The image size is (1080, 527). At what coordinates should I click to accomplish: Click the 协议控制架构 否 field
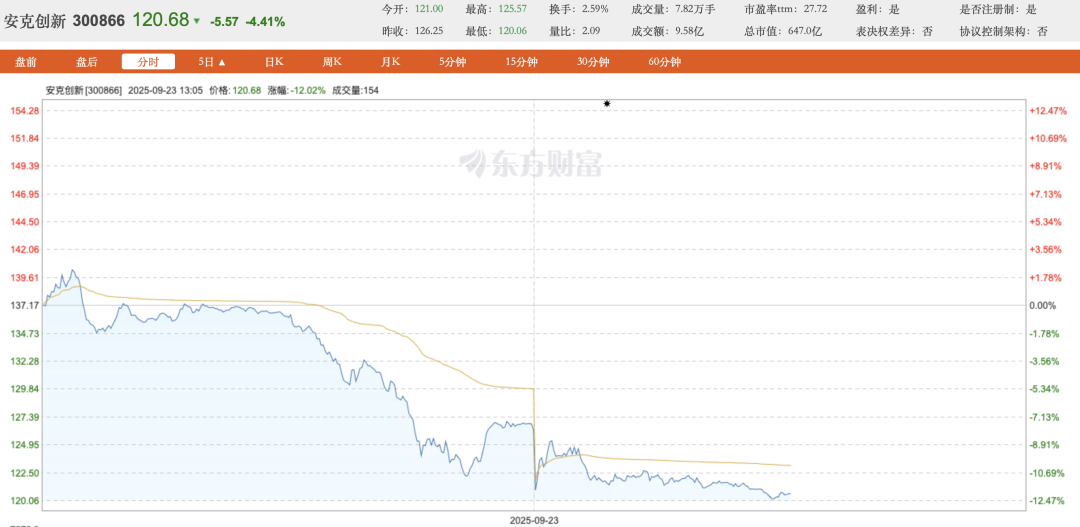pos(1004,32)
